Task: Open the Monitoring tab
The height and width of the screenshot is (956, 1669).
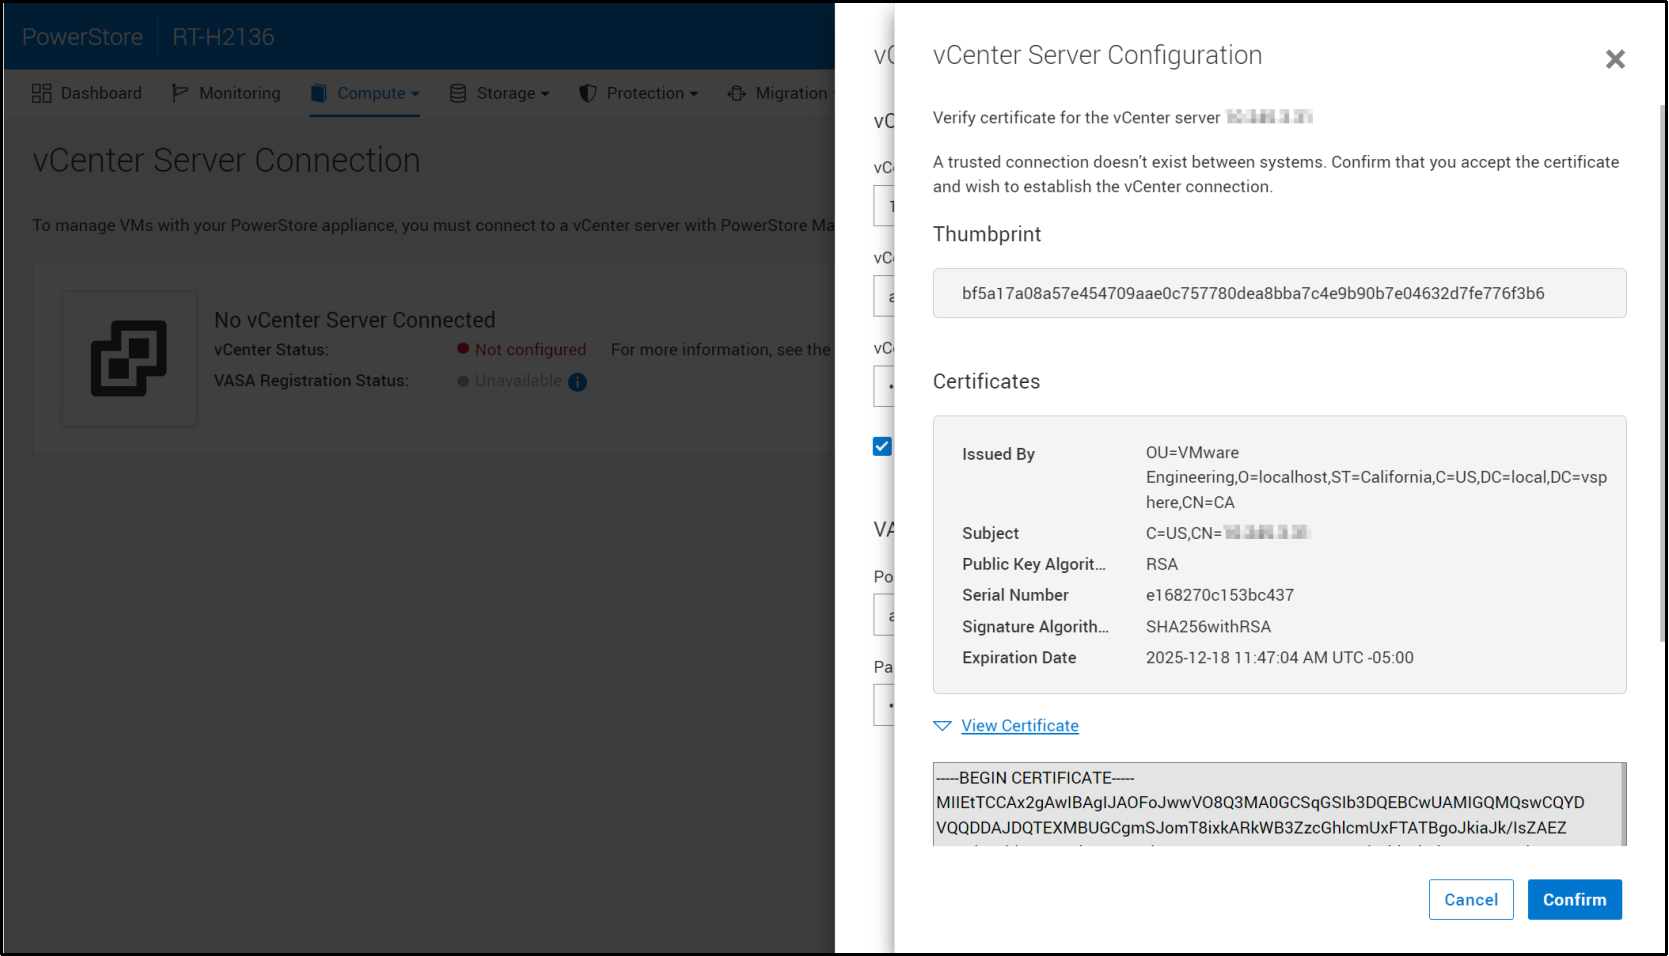Action: [226, 93]
